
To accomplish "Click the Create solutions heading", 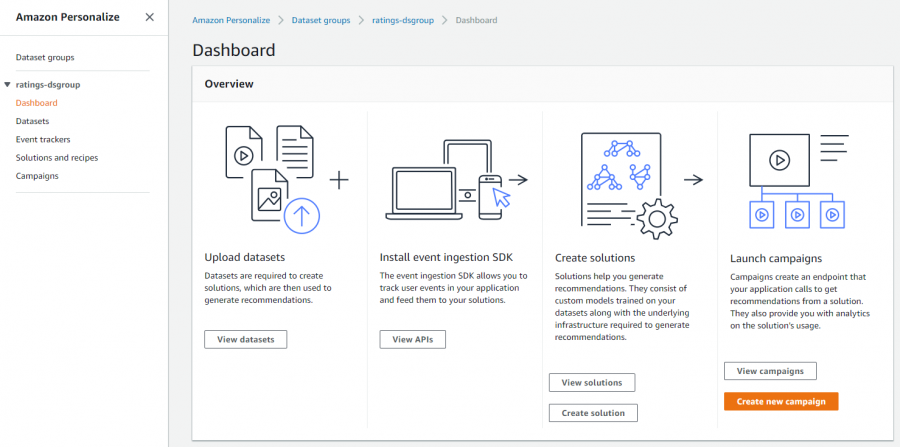I will pos(595,258).
